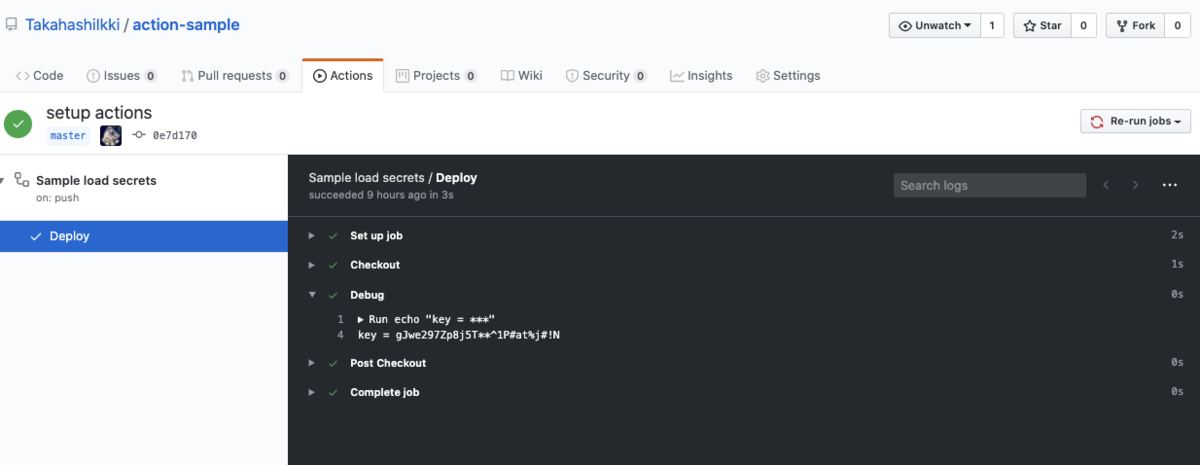Click the Deploy job checkmark icon
1200x465 pixels.
(36, 236)
